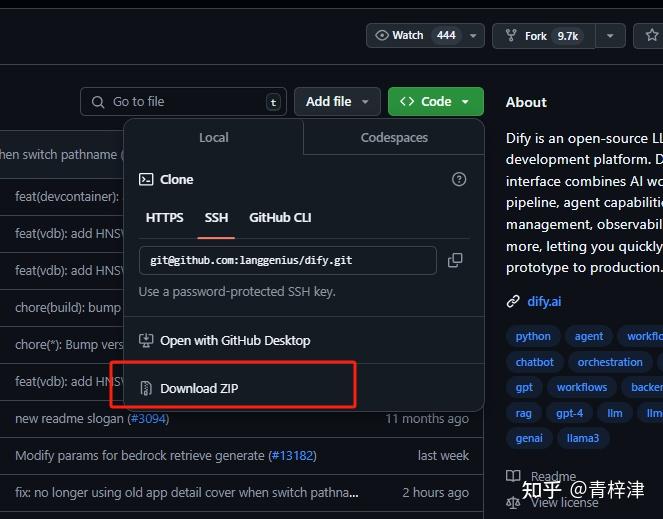This screenshot has height=519, width=663.
Task: Click the GitHub Desktop download icon
Action: (146, 341)
